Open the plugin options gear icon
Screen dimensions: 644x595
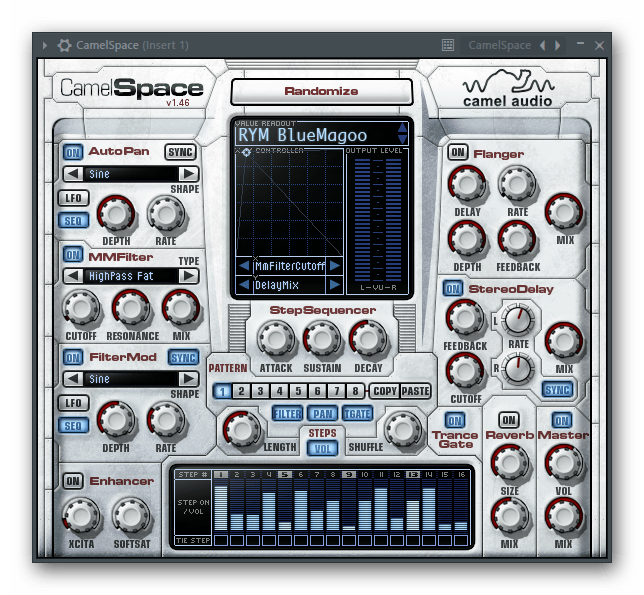tap(64, 45)
